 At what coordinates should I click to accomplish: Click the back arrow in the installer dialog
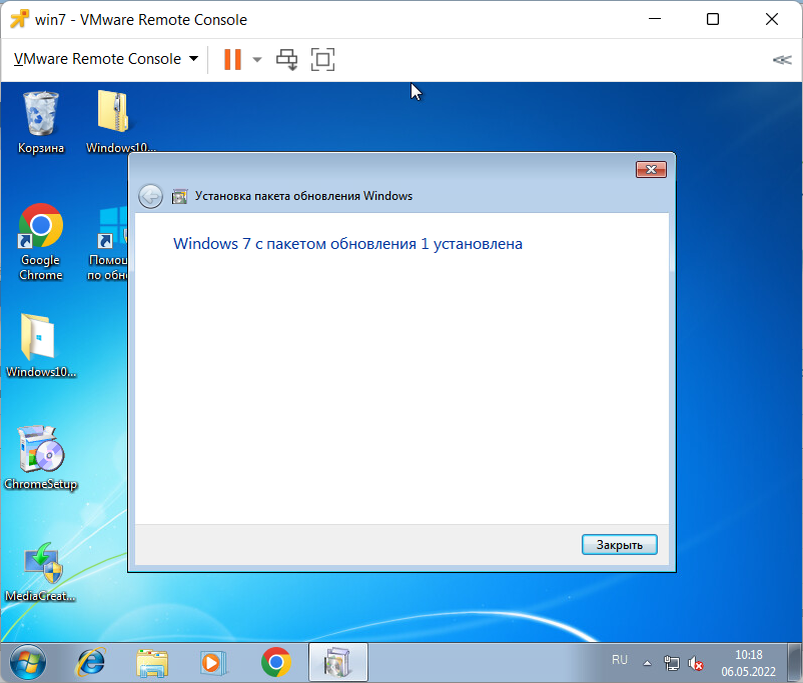tap(151, 196)
